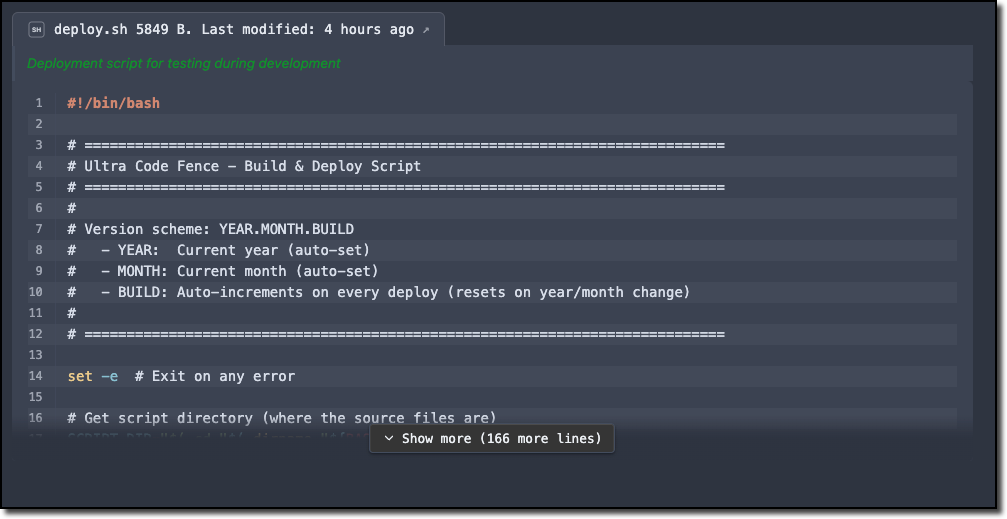This screenshot has width=1007, height=519.
Task: Click line number 4 in the gutter
Action: click(x=38, y=166)
